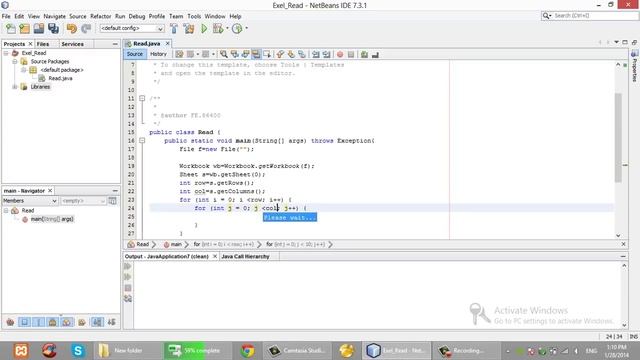640x360 pixels.
Task: Create a new file with the New File icon
Action: coord(11,29)
